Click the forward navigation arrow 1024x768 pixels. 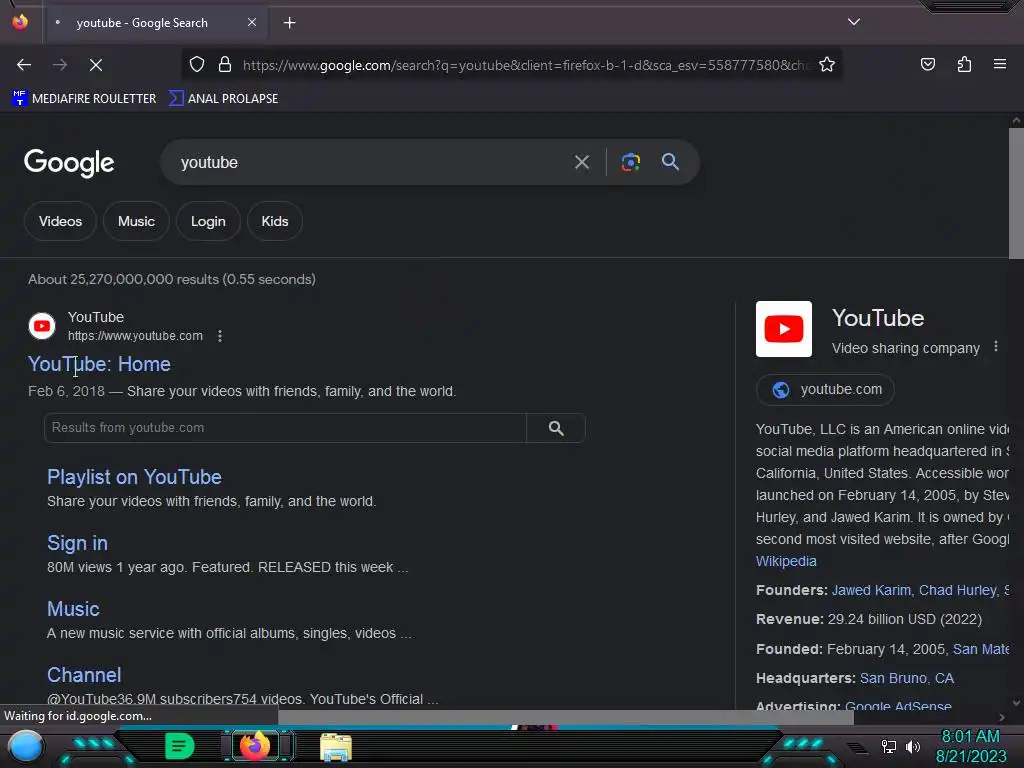(60, 65)
